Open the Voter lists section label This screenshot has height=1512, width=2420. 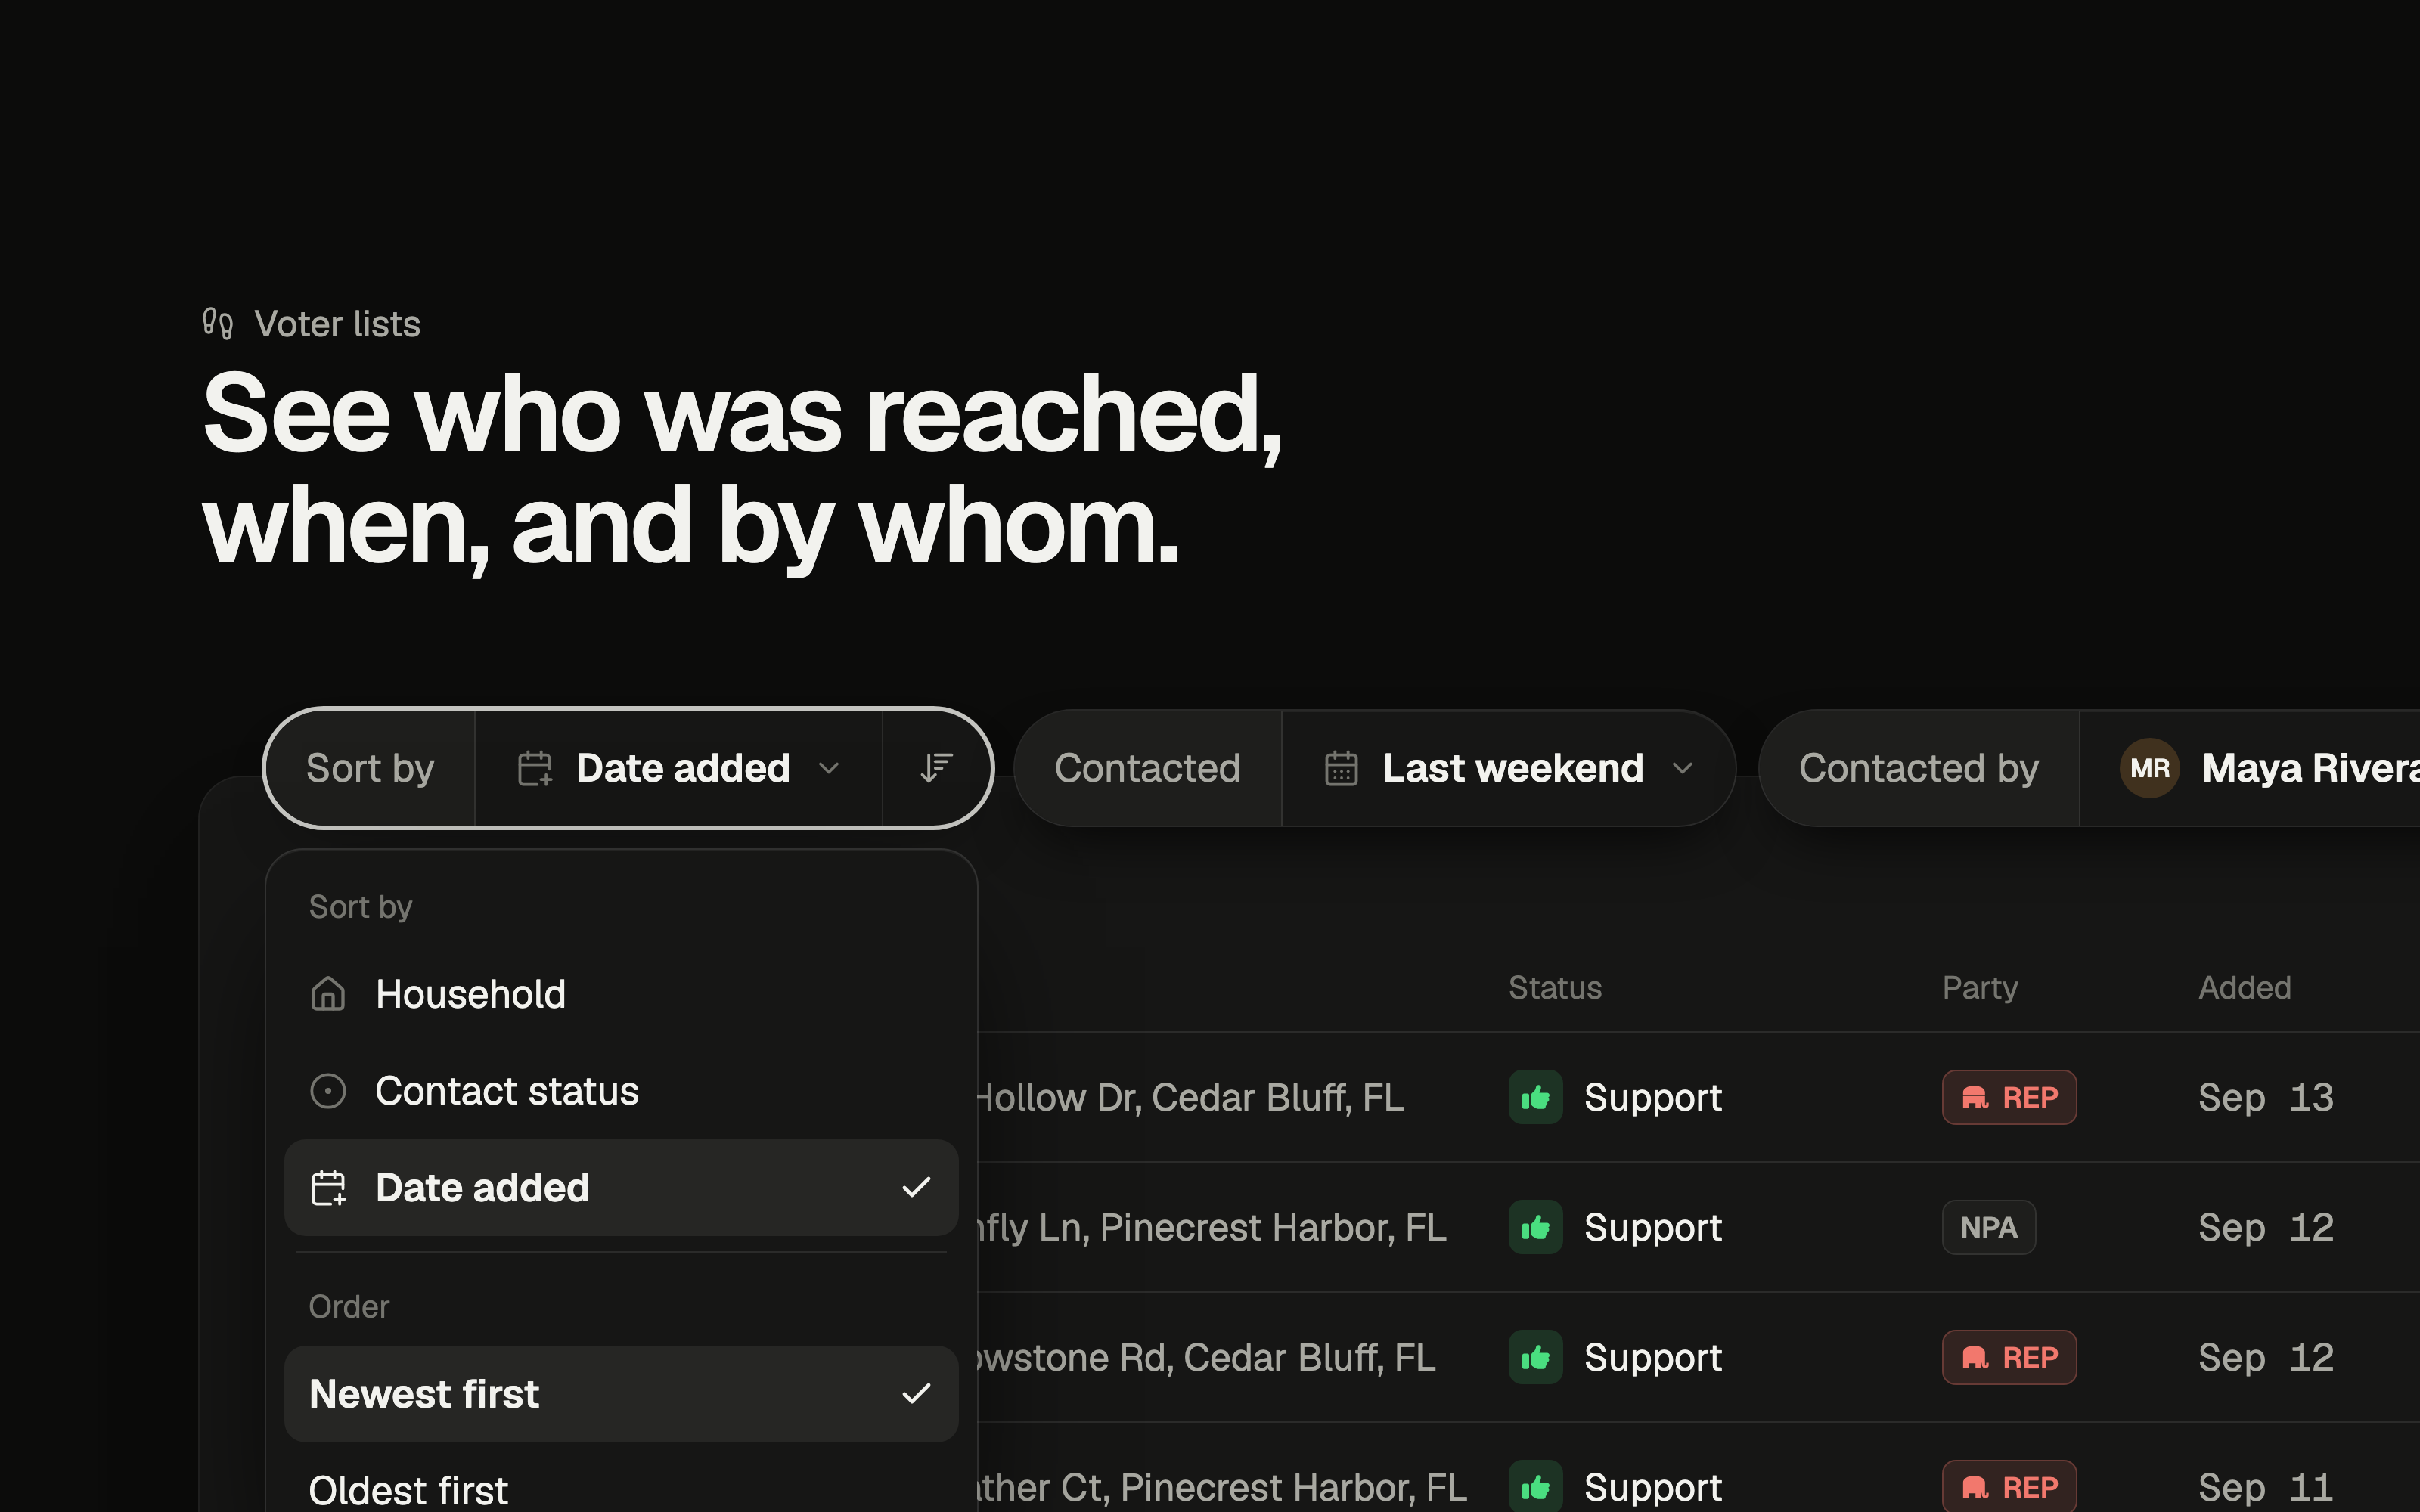point(337,324)
